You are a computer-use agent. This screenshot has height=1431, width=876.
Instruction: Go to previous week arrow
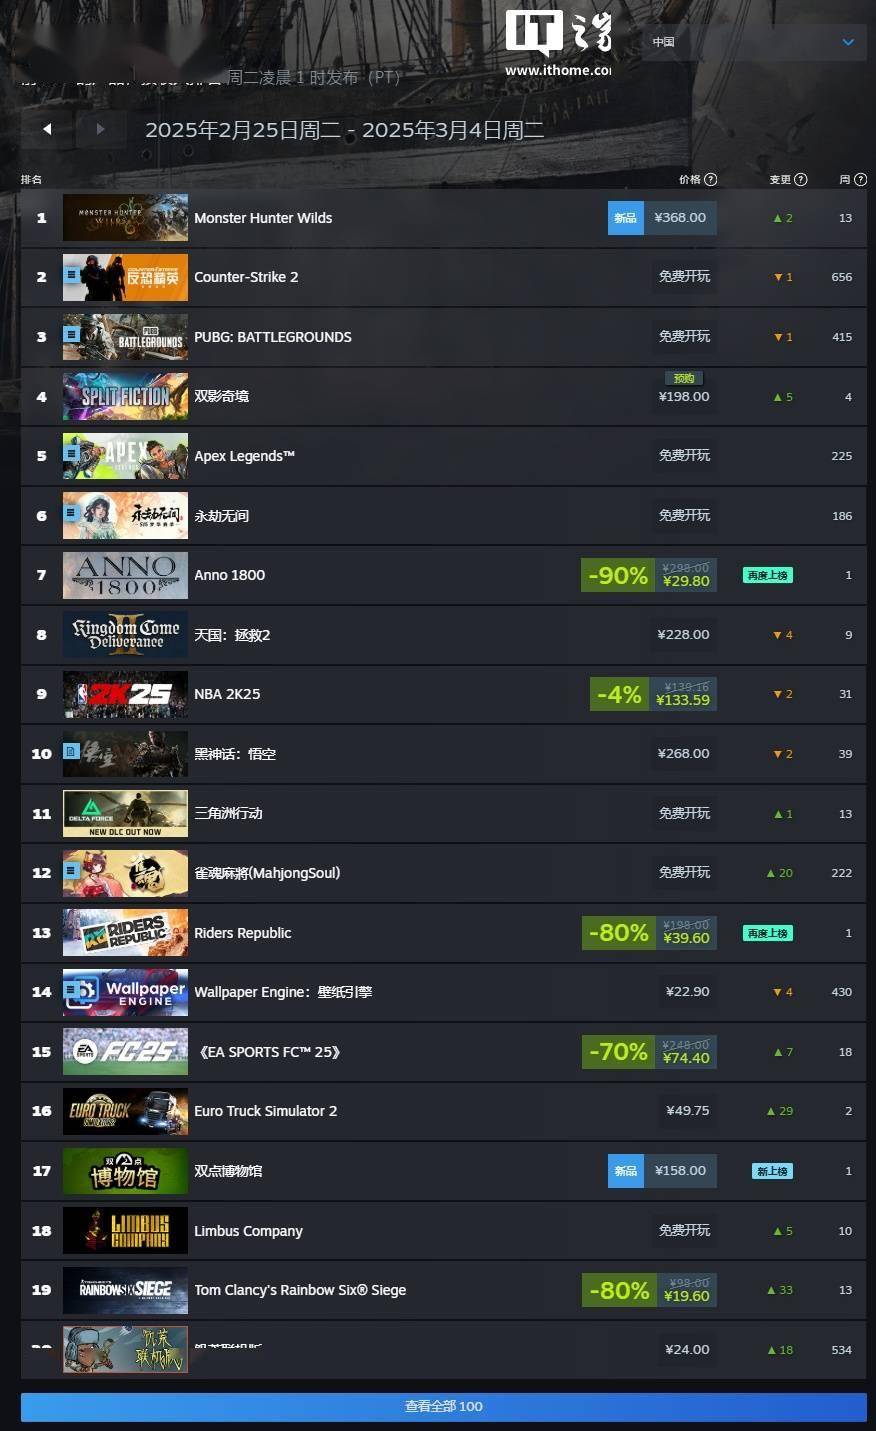[47, 129]
